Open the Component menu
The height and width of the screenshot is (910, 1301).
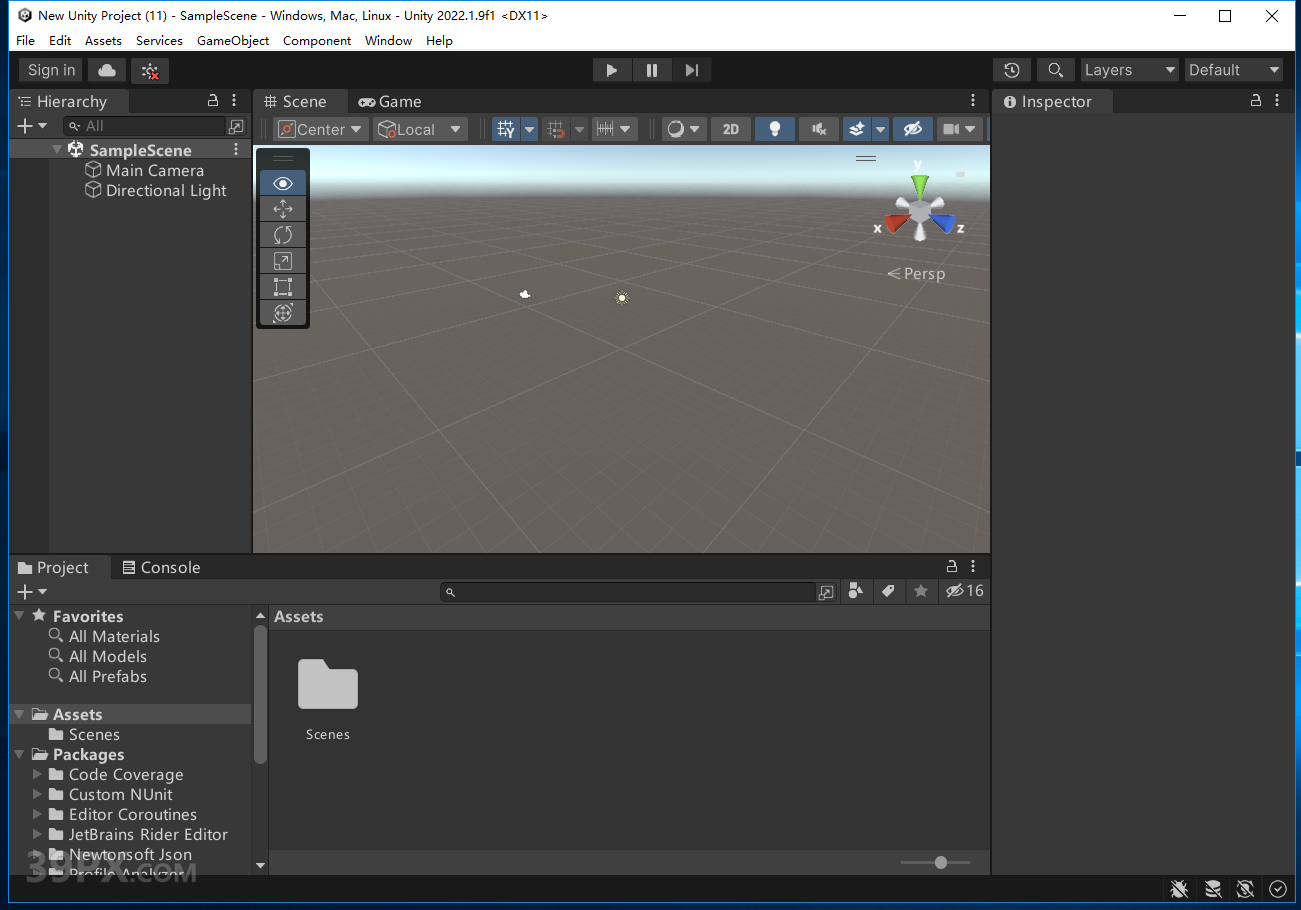(317, 41)
